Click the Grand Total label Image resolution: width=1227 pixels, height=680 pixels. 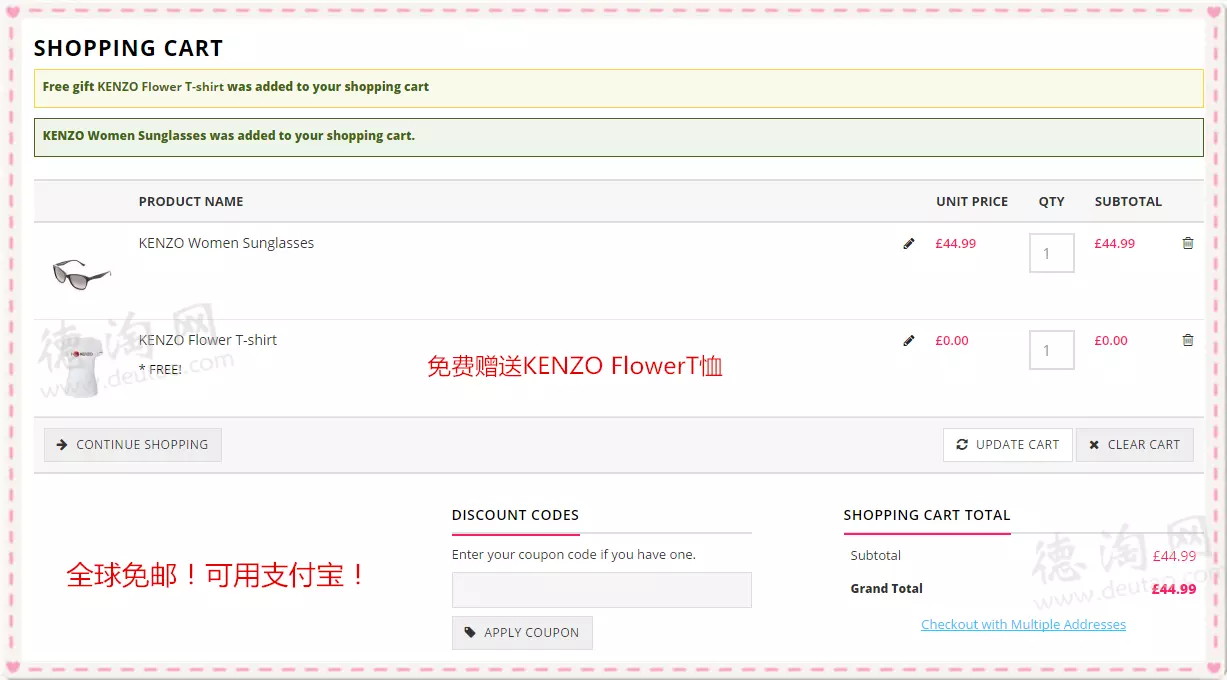[887, 589]
